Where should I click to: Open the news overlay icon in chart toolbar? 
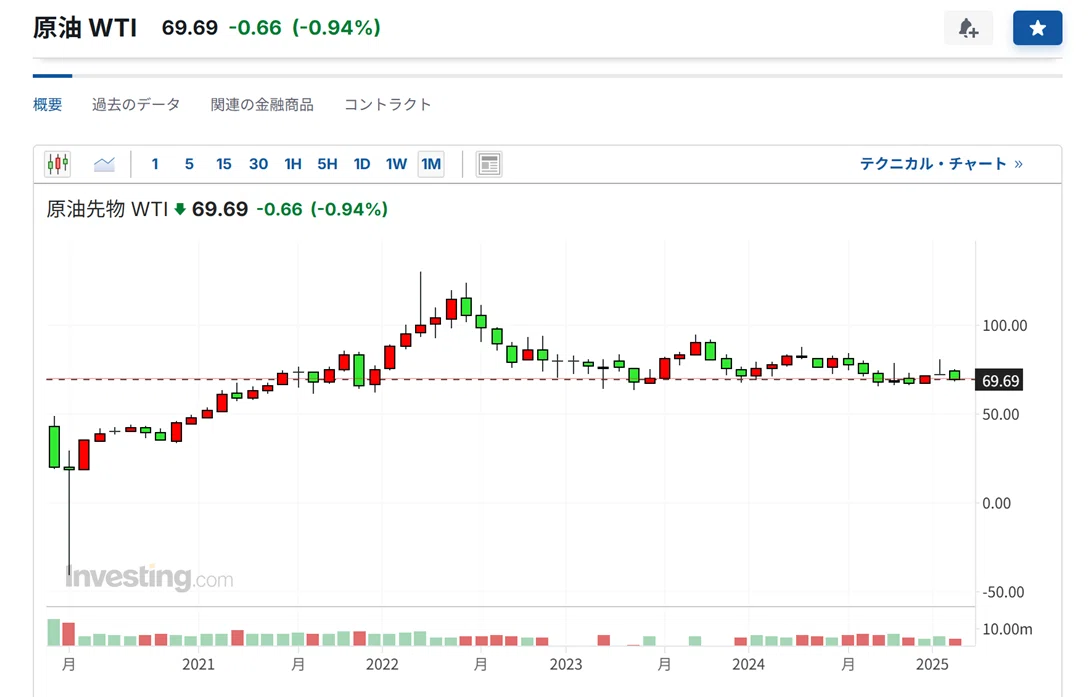[x=489, y=165]
